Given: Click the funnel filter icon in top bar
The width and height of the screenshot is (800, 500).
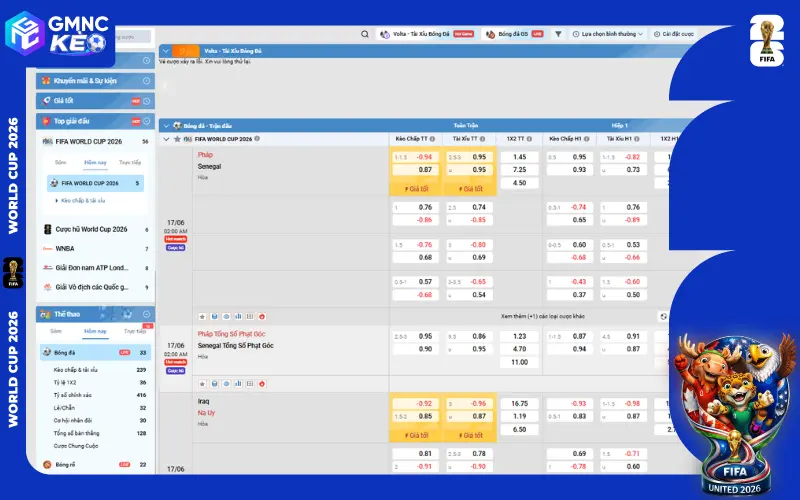Looking at the screenshot, I should pyautogui.click(x=558, y=34).
